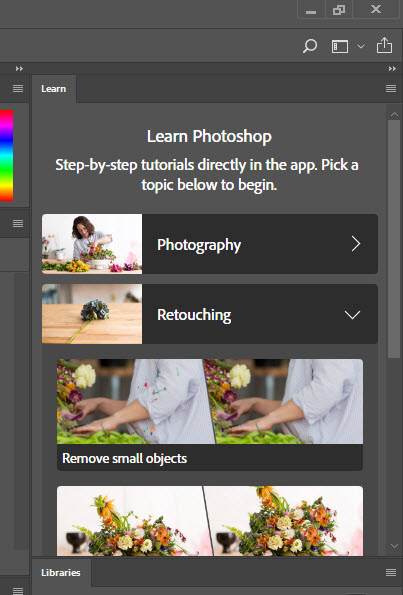Viewport: 403px width, 595px height.
Task: Open the panel menu below the color spectrum
Action: point(18,223)
